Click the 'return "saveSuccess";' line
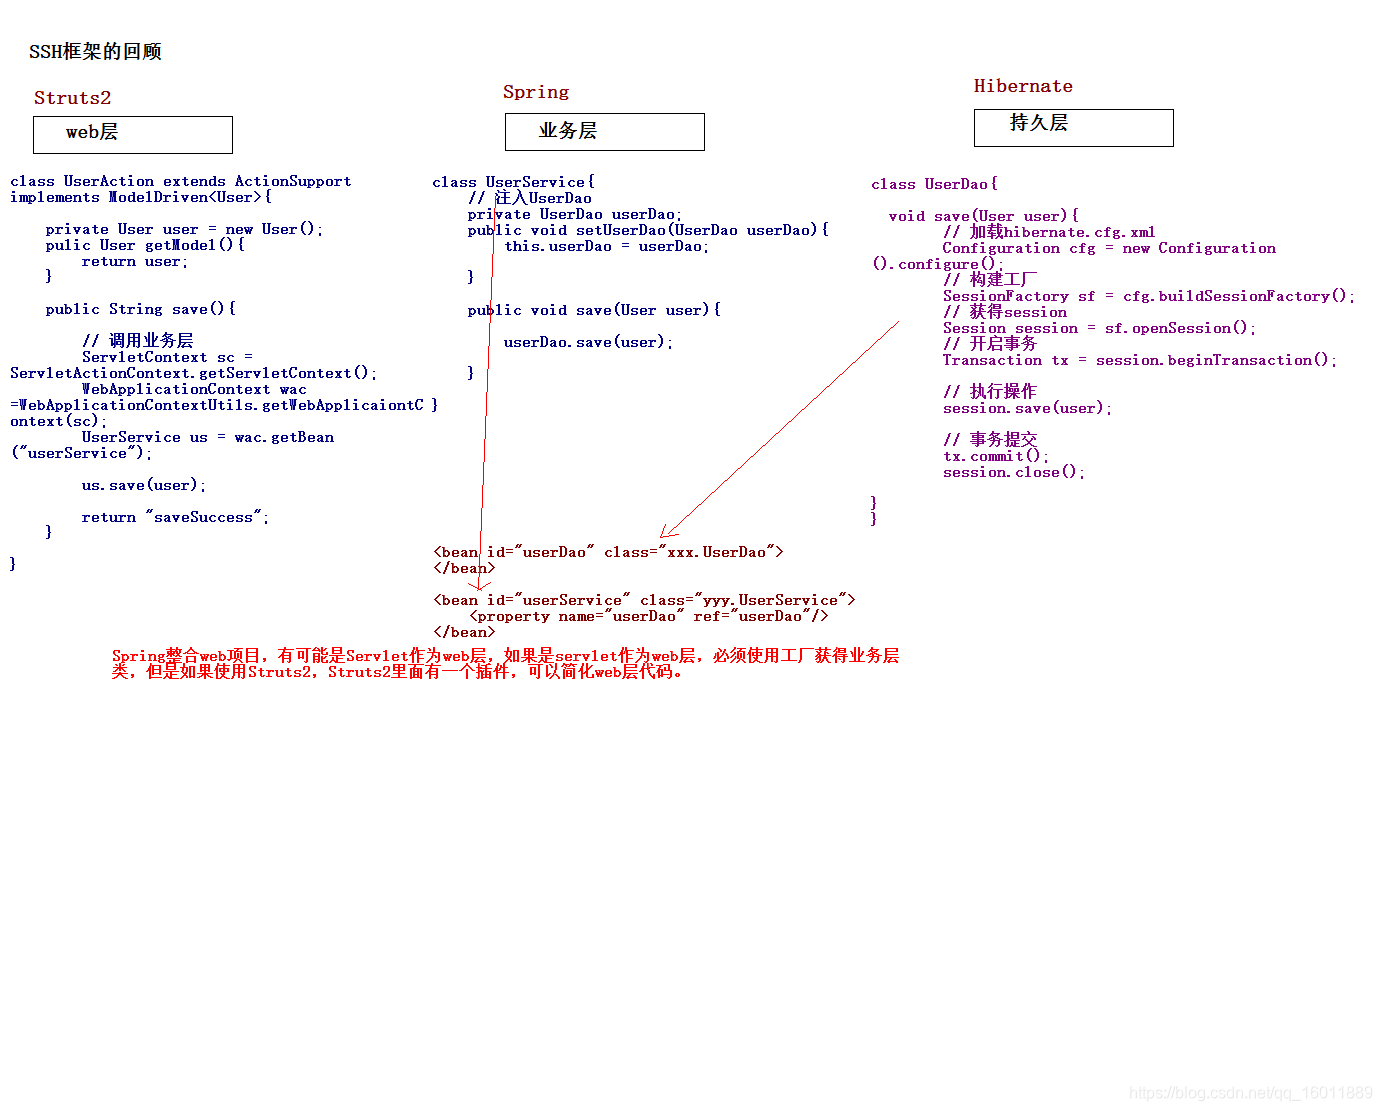 click(175, 517)
